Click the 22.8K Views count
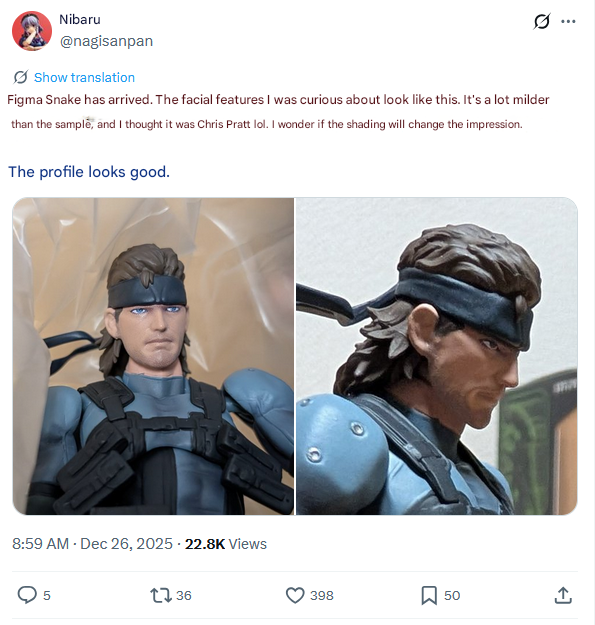 tap(226, 544)
